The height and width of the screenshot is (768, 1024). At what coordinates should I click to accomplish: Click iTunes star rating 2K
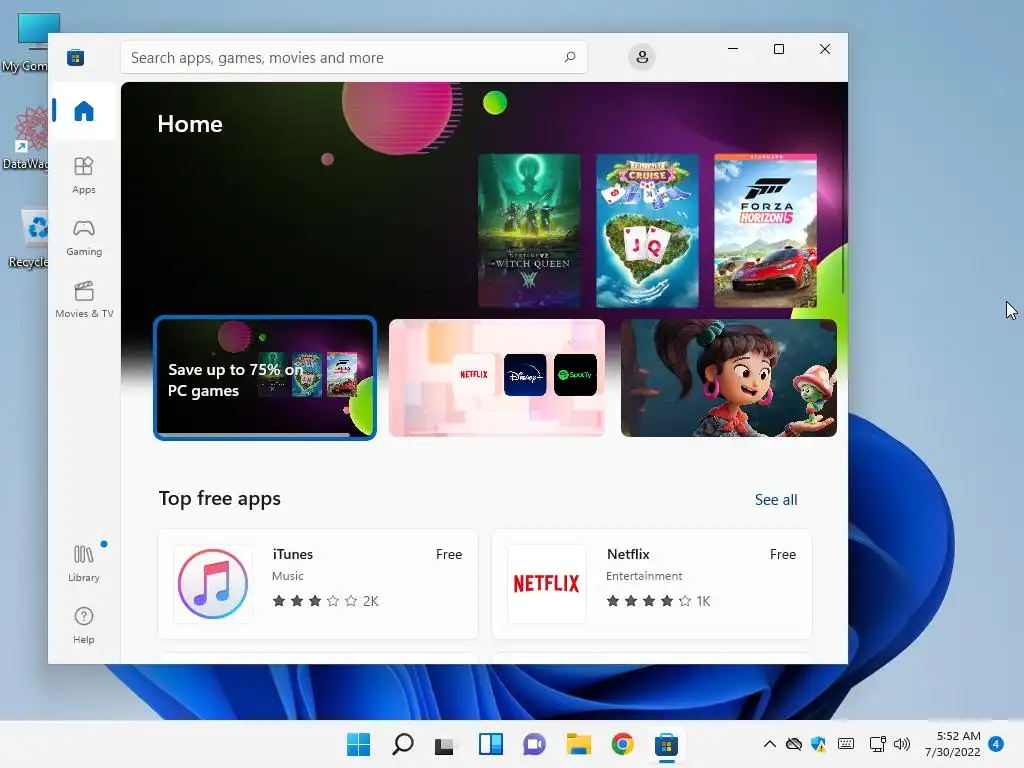[x=325, y=601]
